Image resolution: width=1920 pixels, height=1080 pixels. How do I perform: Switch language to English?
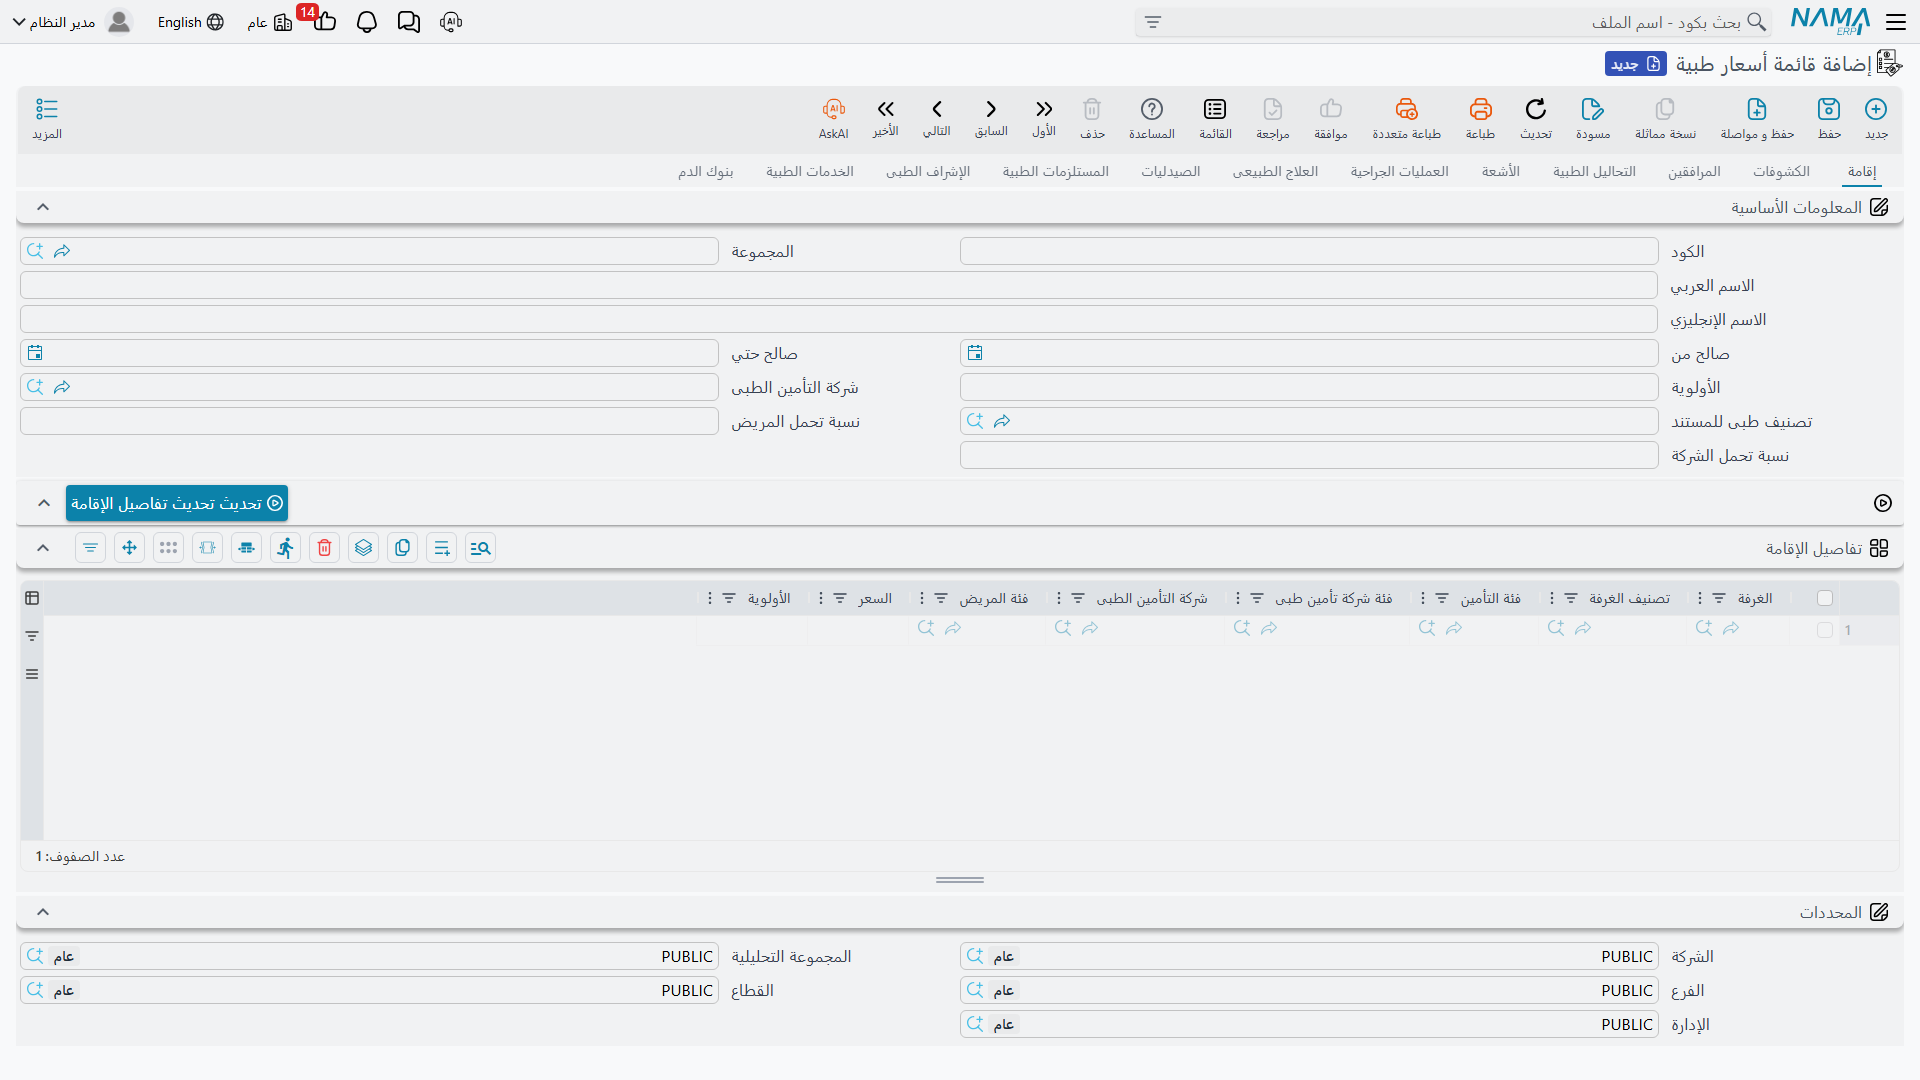(x=190, y=22)
